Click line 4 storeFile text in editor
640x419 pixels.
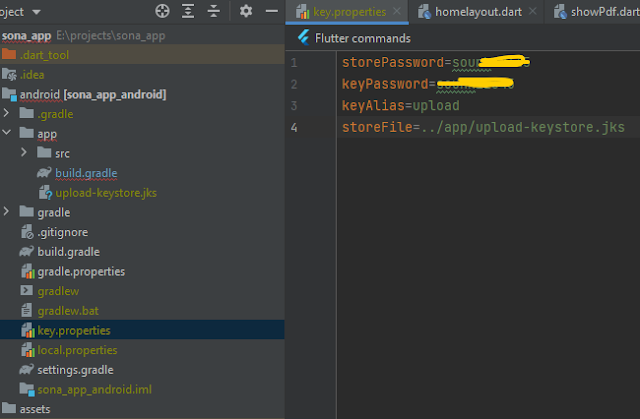coord(480,127)
